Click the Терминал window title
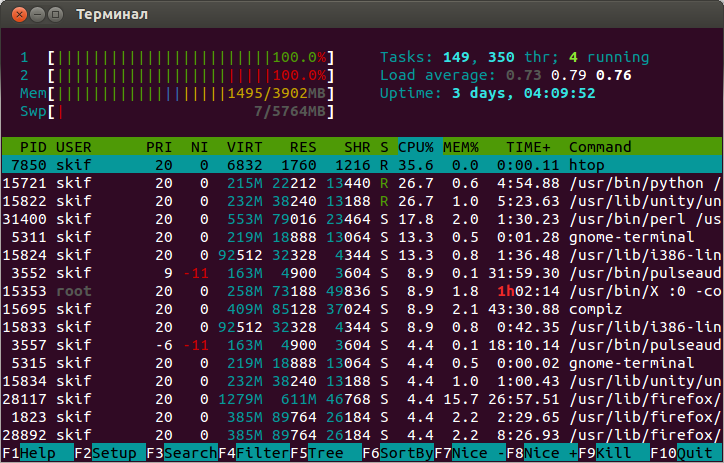The width and height of the screenshot is (724, 463). tap(112, 14)
